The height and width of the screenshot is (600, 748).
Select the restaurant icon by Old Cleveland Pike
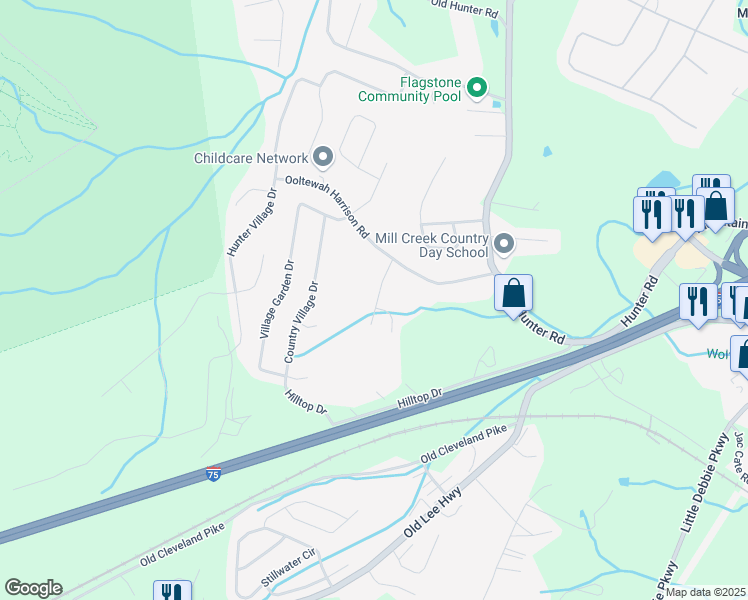pos(172,590)
